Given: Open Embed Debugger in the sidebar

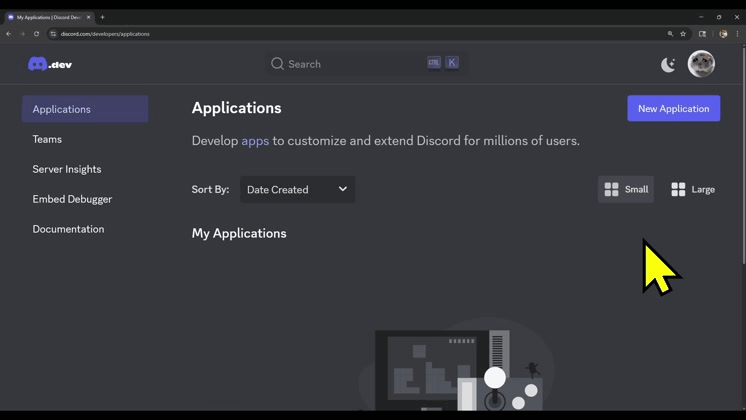Looking at the screenshot, I should pos(72,199).
